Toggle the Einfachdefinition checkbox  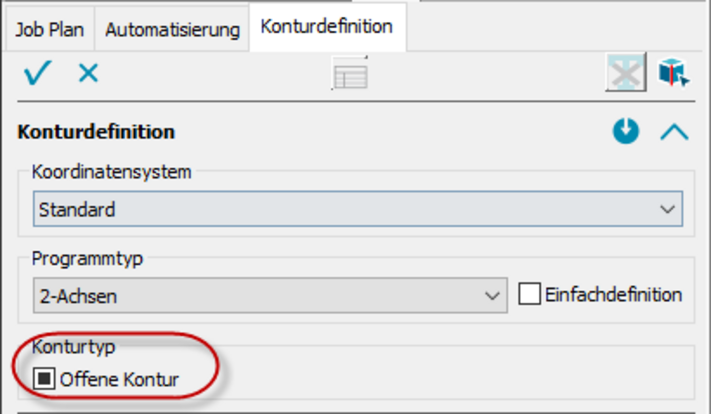tap(530, 295)
